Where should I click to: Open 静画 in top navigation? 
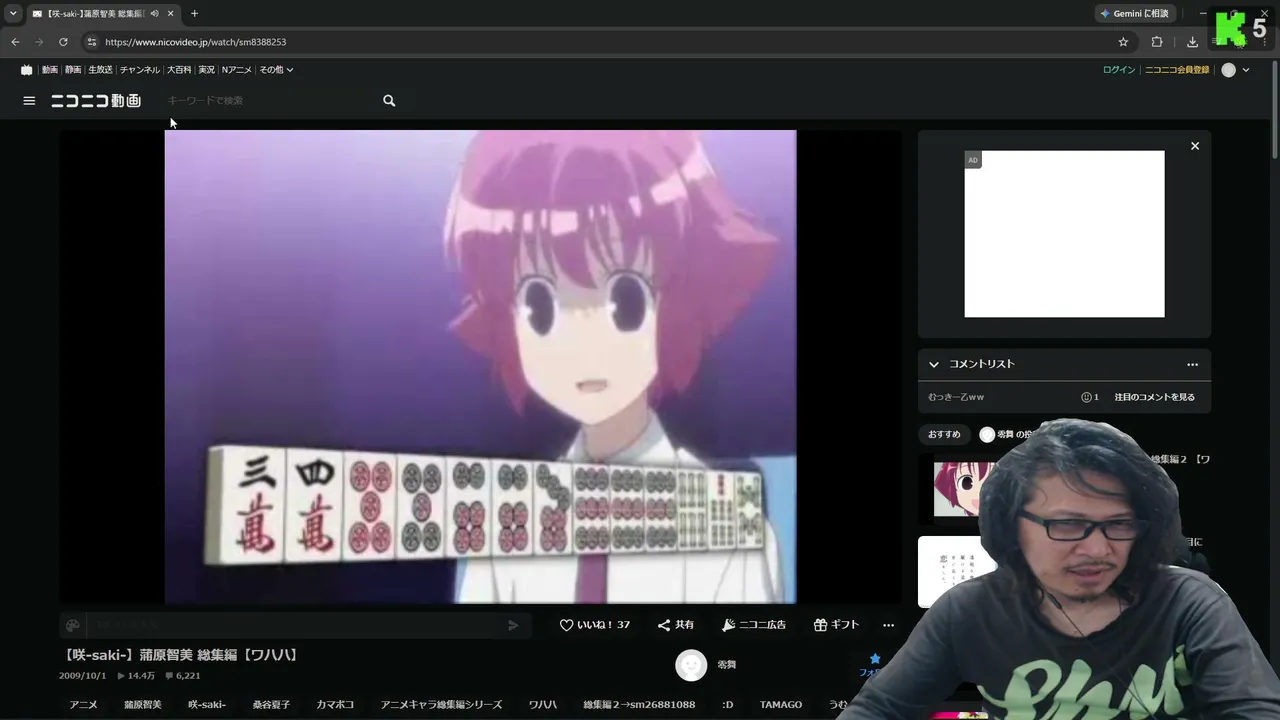pos(73,70)
